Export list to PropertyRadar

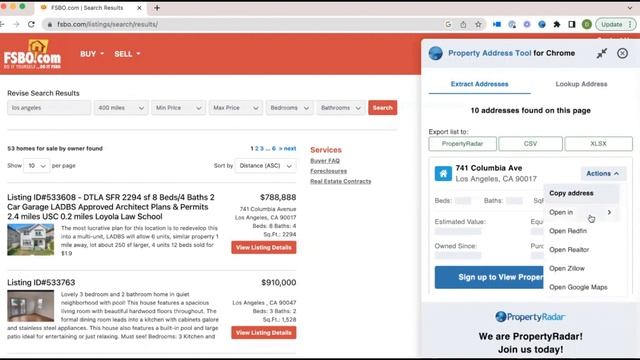coord(462,144)
